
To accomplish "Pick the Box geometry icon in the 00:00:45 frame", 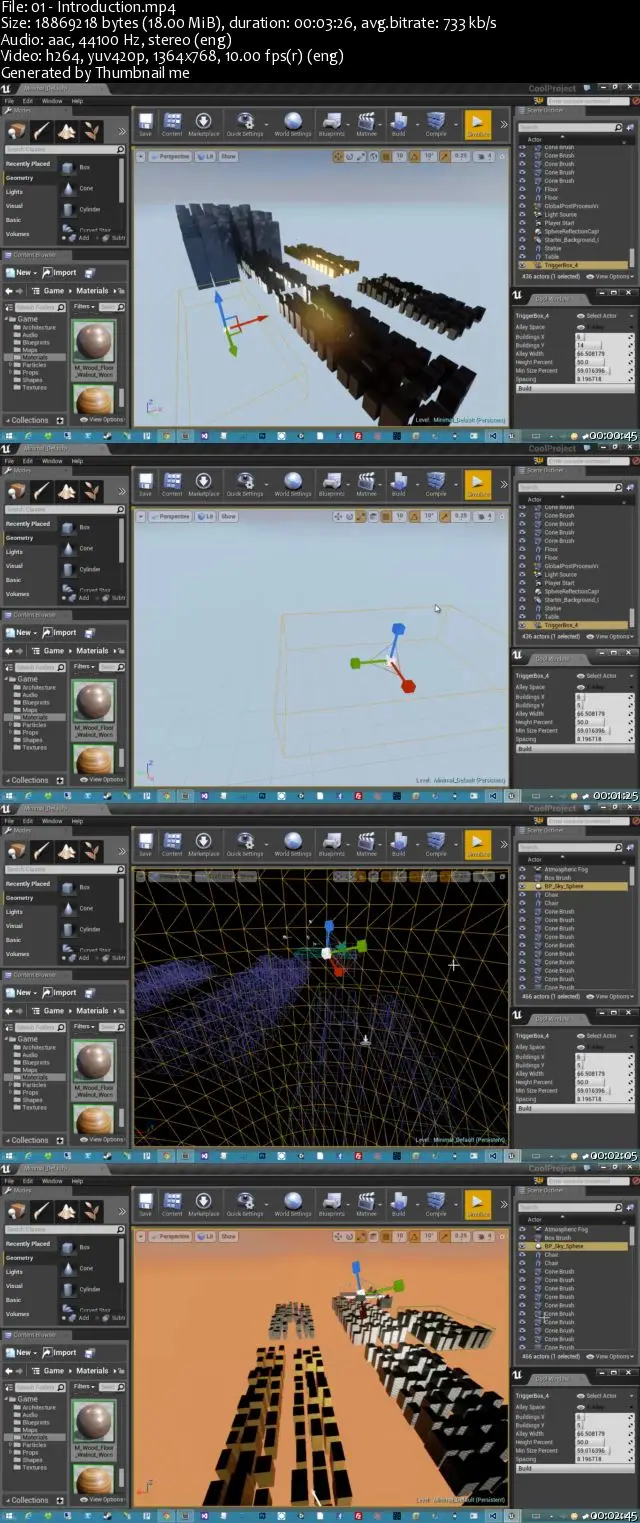I will pyautogui.click(x=68, y=167).
